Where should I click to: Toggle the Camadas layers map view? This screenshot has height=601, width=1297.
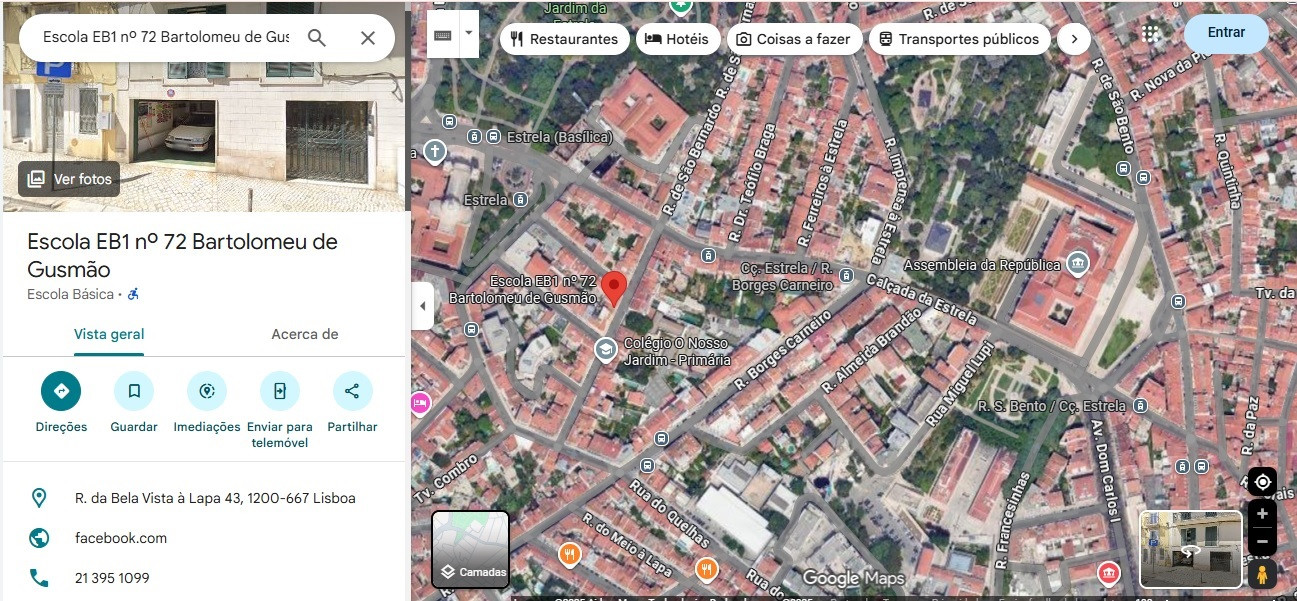[x=470, y=549]
